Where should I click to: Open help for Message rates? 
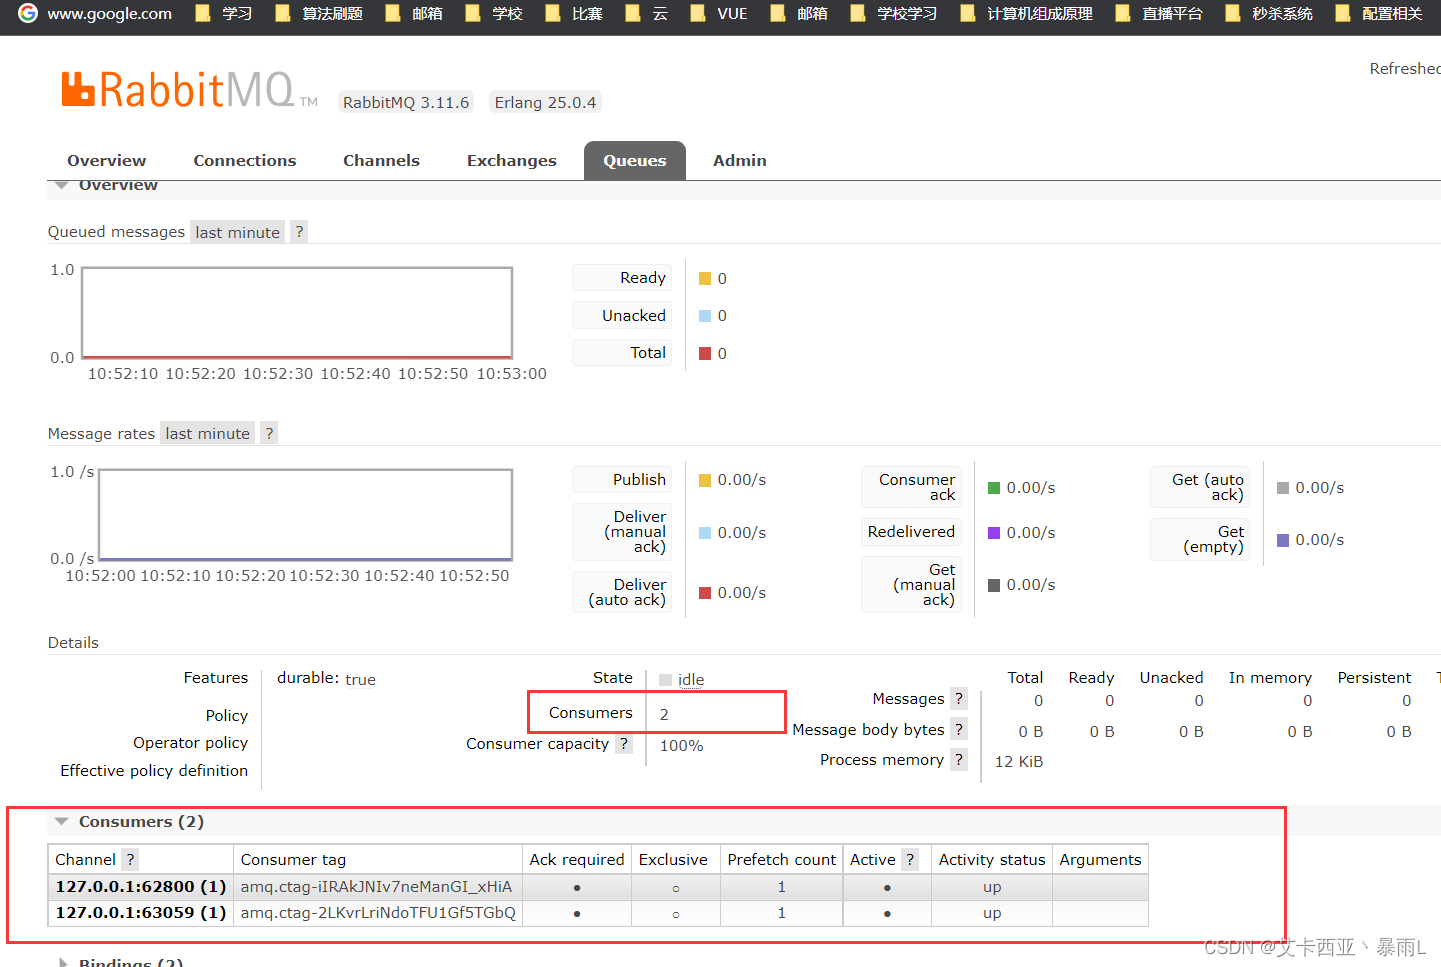click(x=269, y=433)
